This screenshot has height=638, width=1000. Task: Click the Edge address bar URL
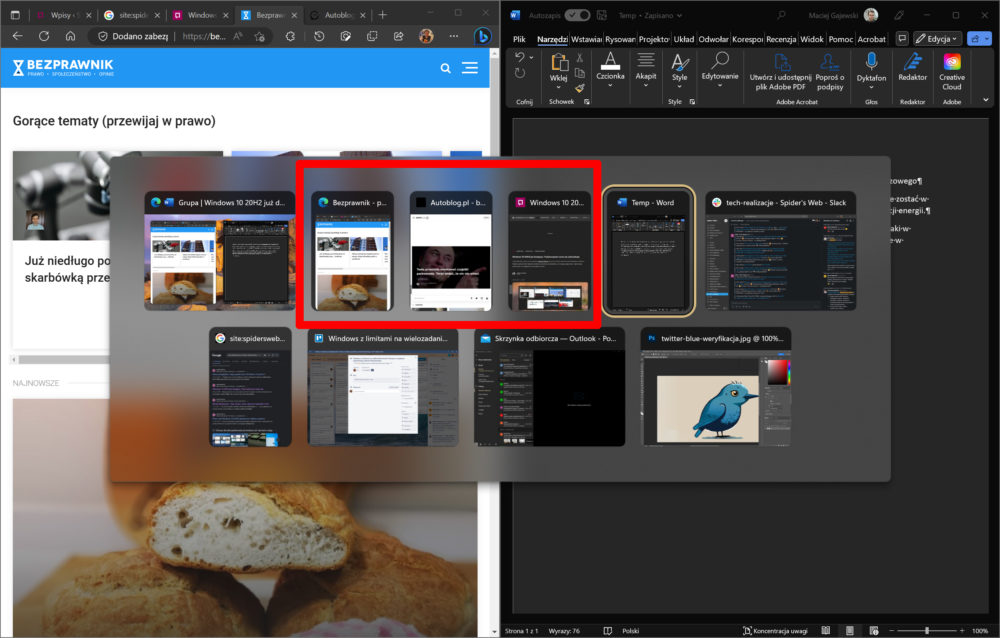(204, 36)
